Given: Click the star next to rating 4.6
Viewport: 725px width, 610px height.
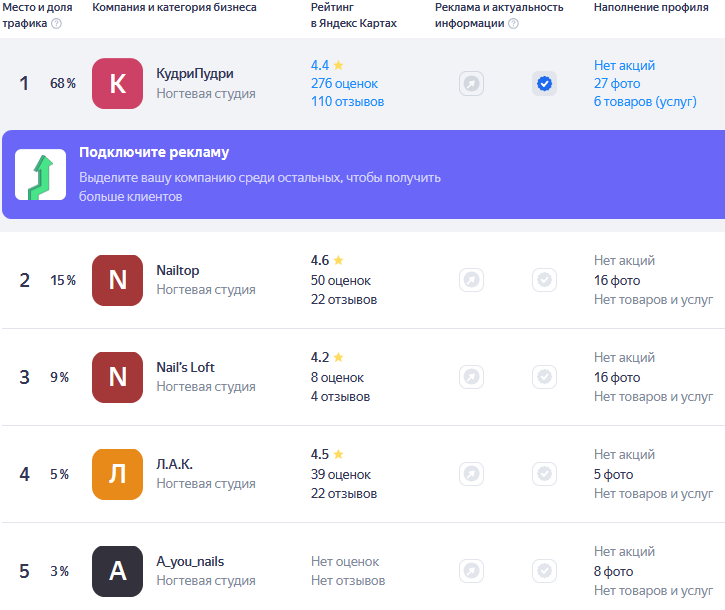Looking at the screenshot, I should point(338,260).
